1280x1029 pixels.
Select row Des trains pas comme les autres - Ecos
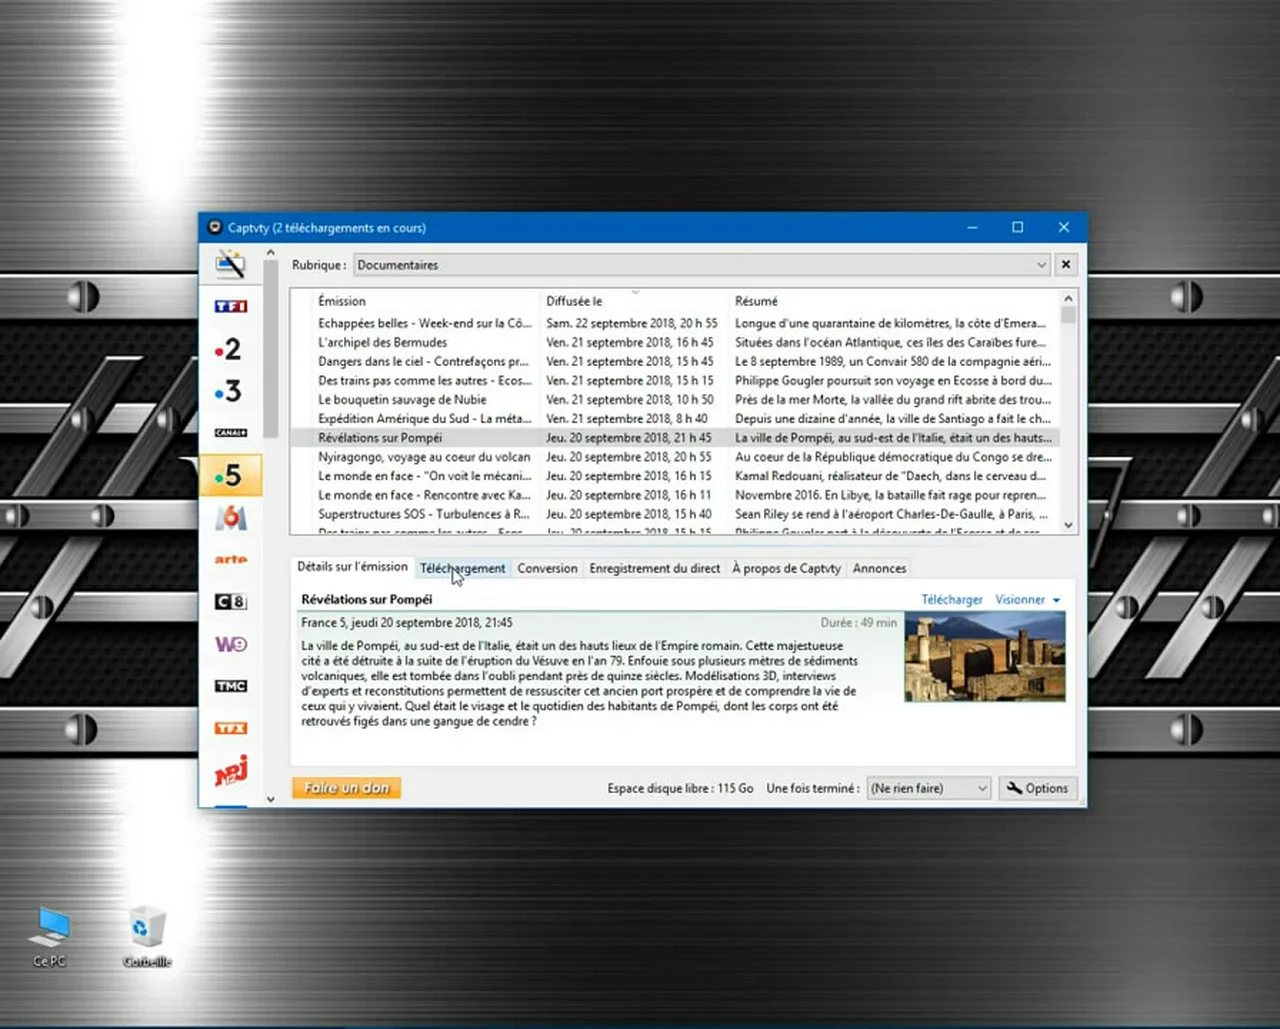[x=674, y=380]
